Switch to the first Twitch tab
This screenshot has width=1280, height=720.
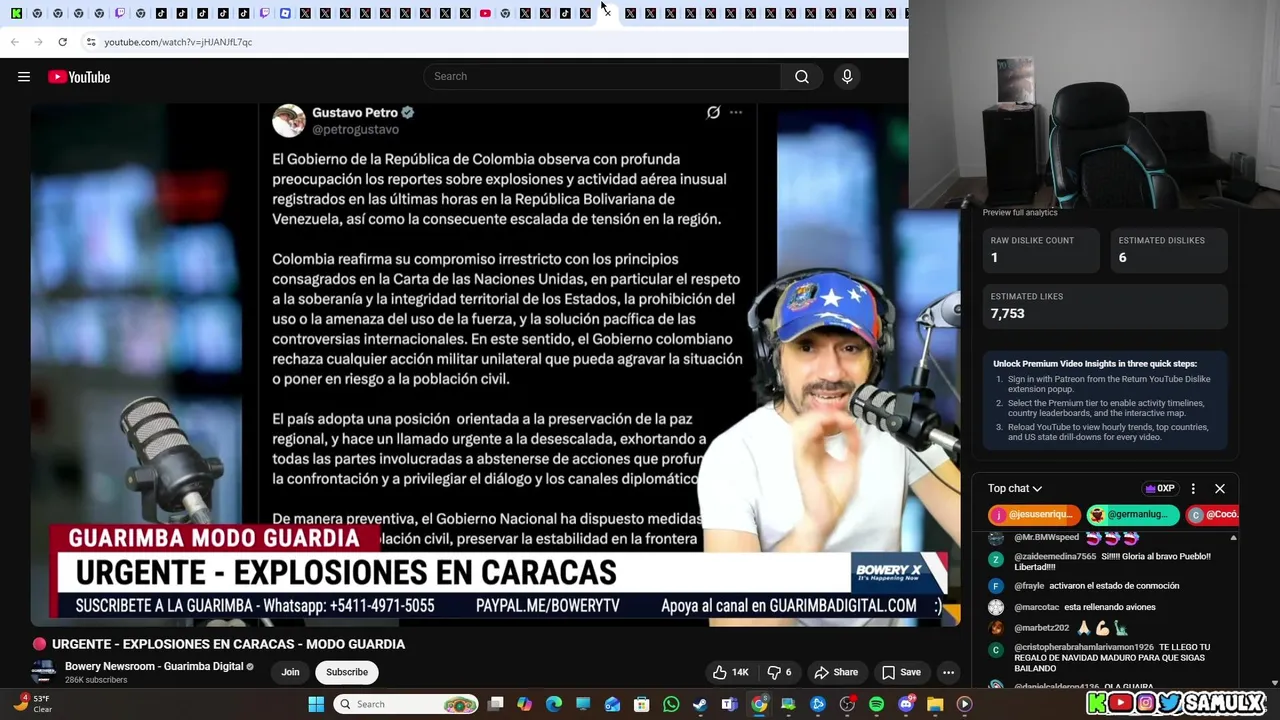tap(120, 13)
